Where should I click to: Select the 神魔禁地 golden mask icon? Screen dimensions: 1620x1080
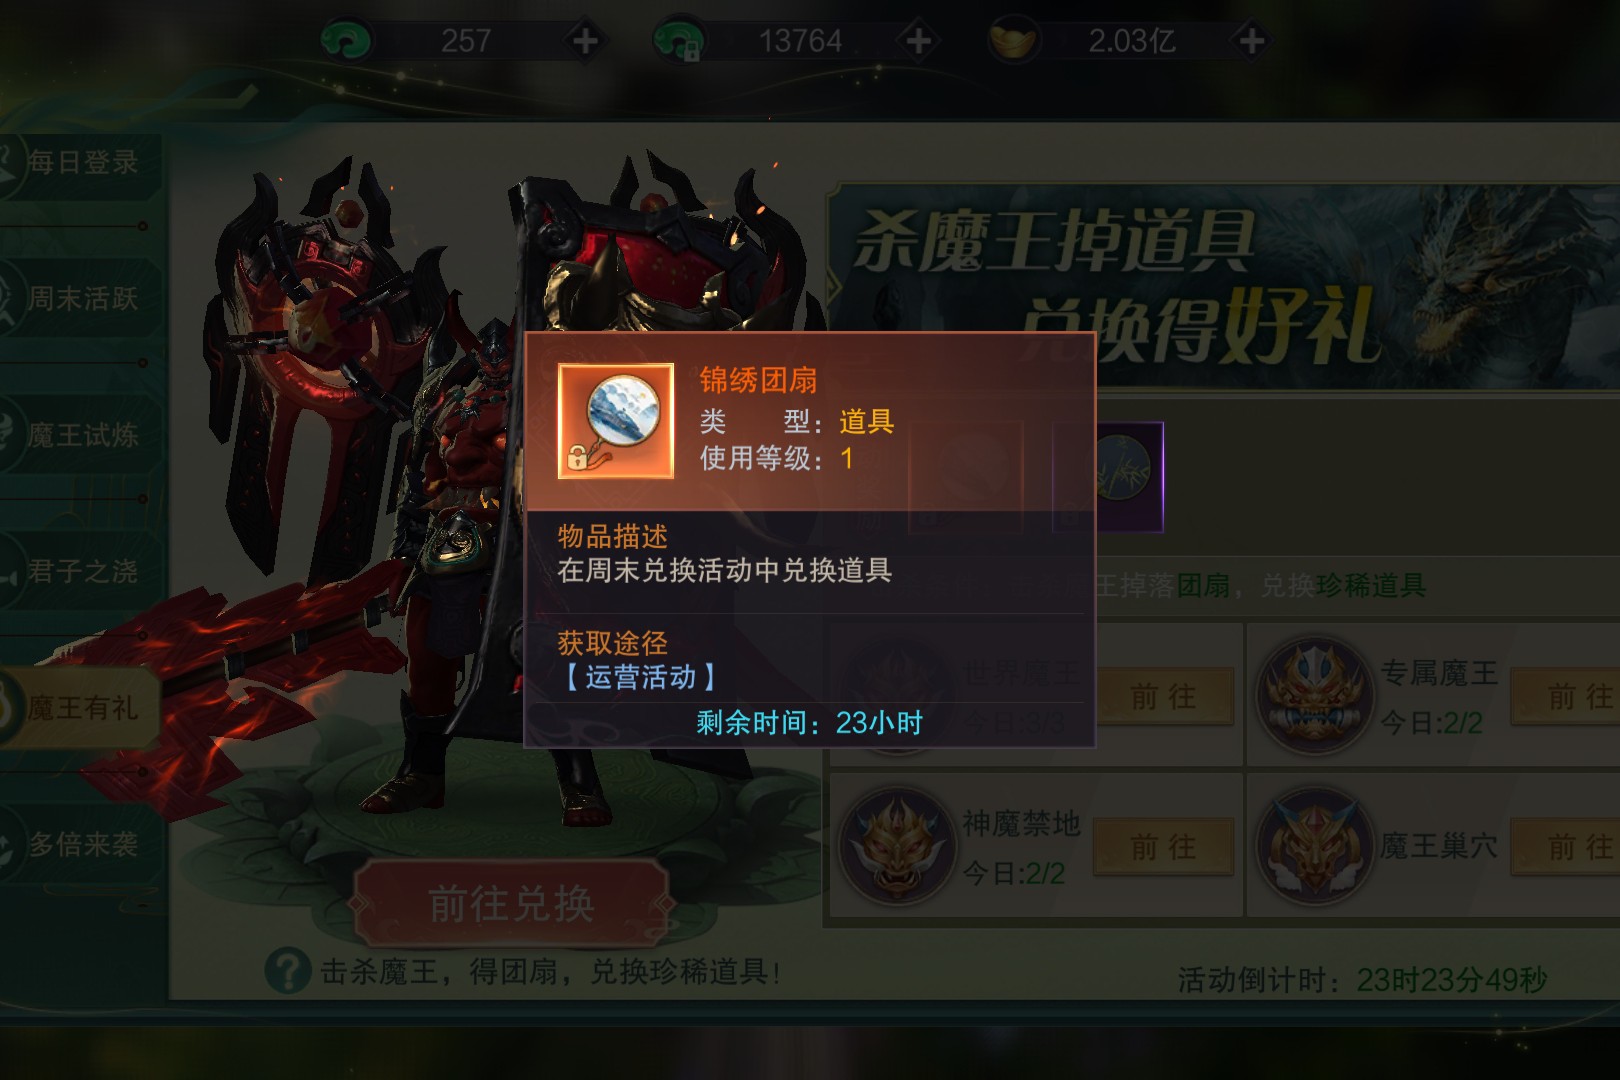pos(896,846)
